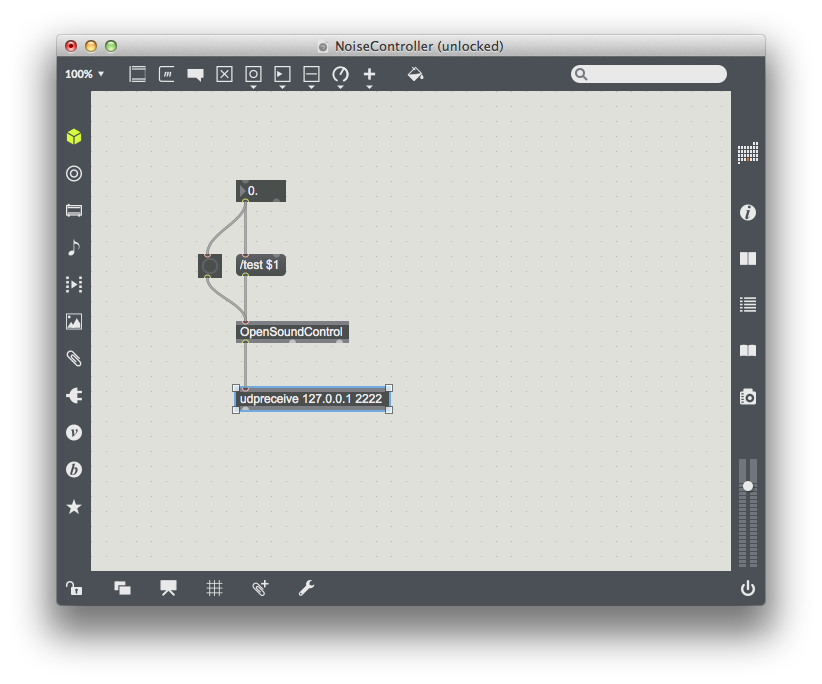Add a number box from toolbar
Viewport: 822px width, 684px height.
tap(282, 74)
